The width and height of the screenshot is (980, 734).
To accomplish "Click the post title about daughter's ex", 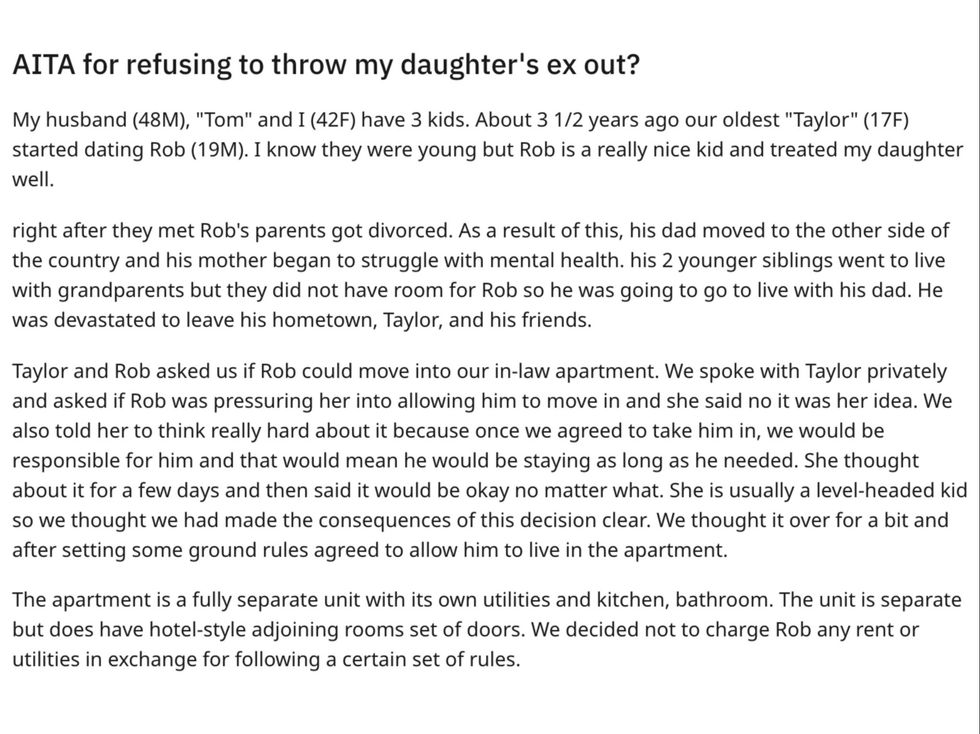I will [x=326, y=66].
